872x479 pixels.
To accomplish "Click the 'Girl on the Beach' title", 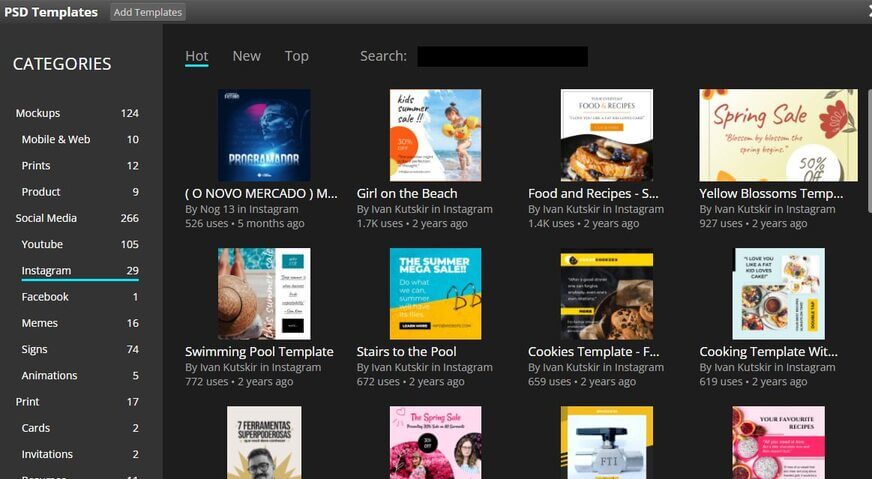I will tap(407, 194).
